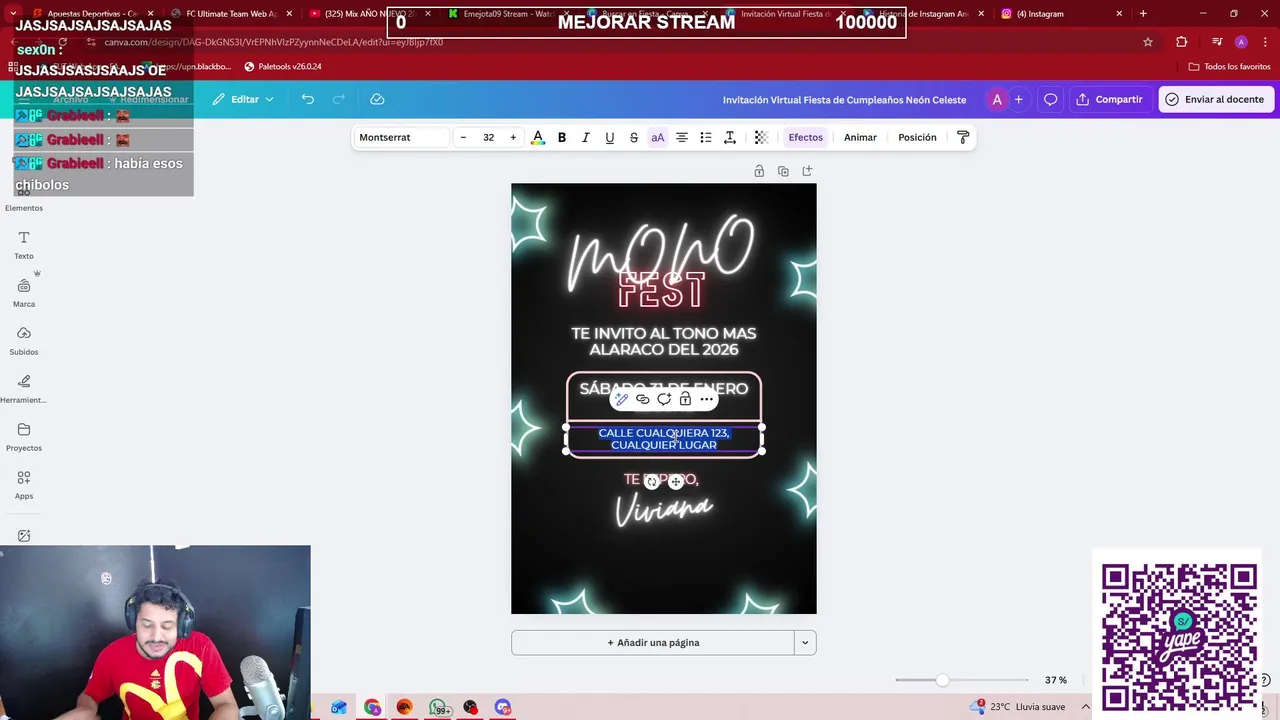
Task: Toggle uppercase aA text option
Action: pyautogui.click(x=658, y=137)
